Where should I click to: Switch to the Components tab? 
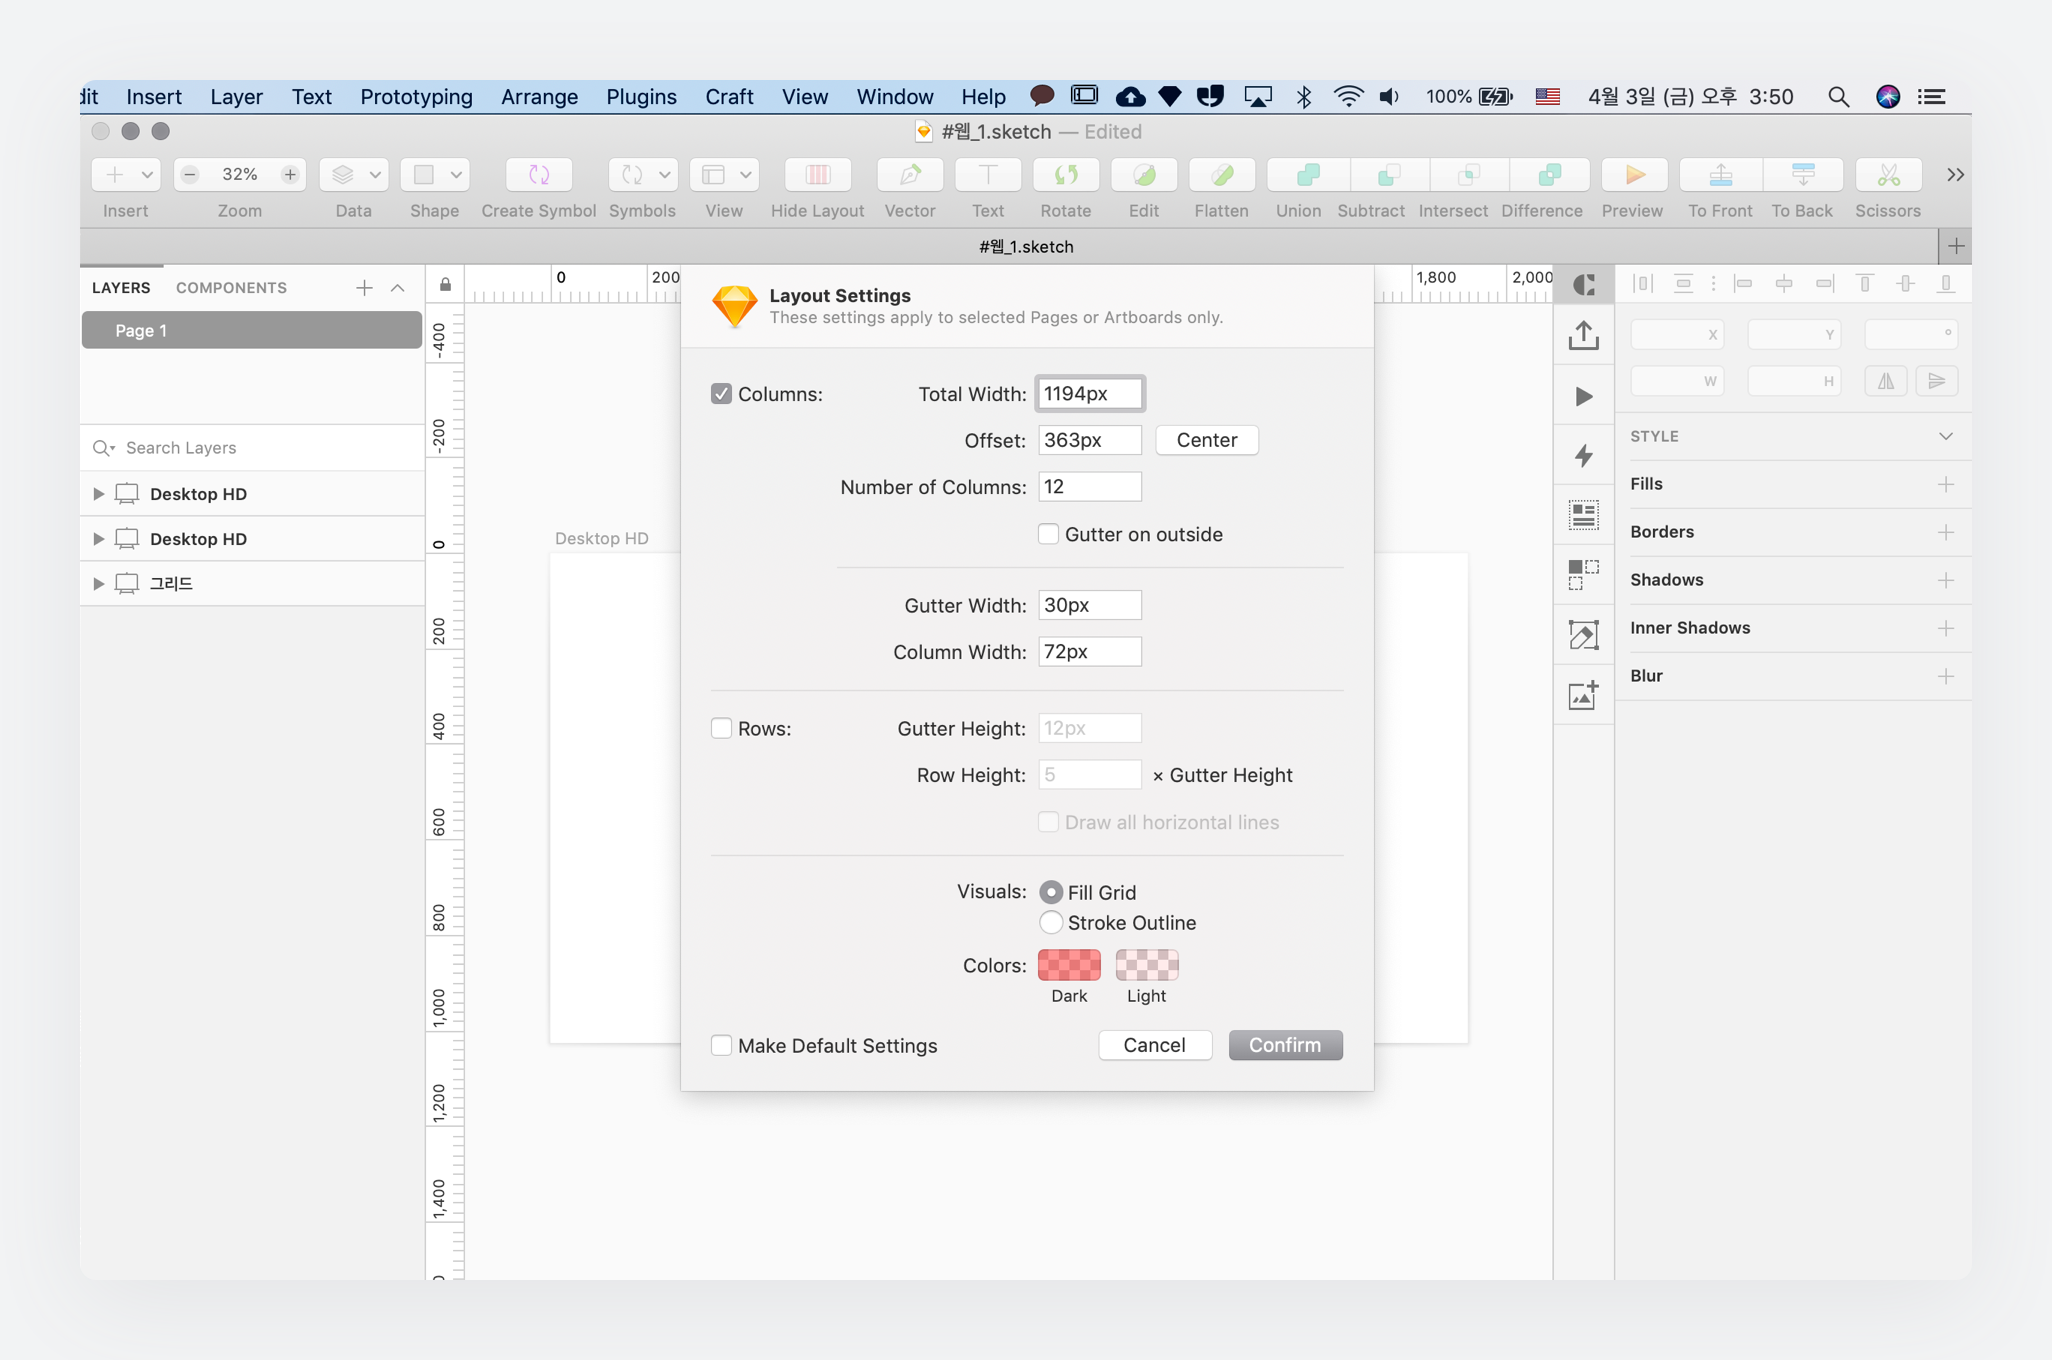tap(231, 288)
